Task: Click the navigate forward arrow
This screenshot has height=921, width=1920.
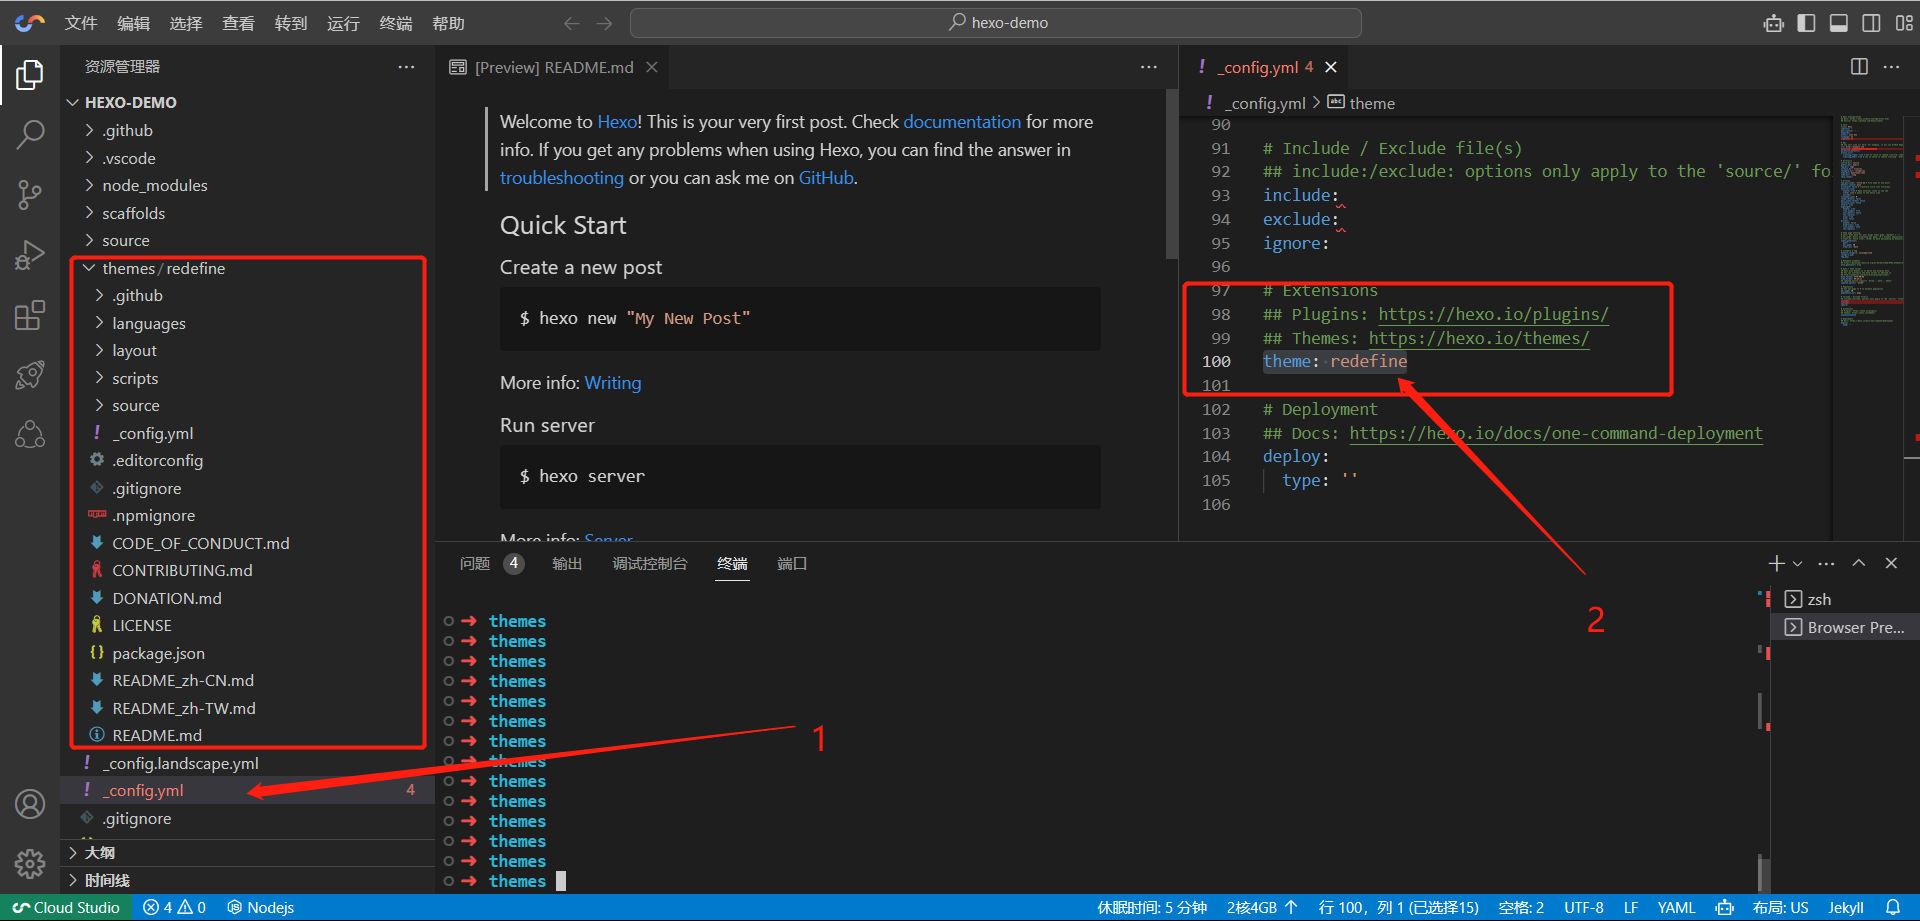Action: 604,23
